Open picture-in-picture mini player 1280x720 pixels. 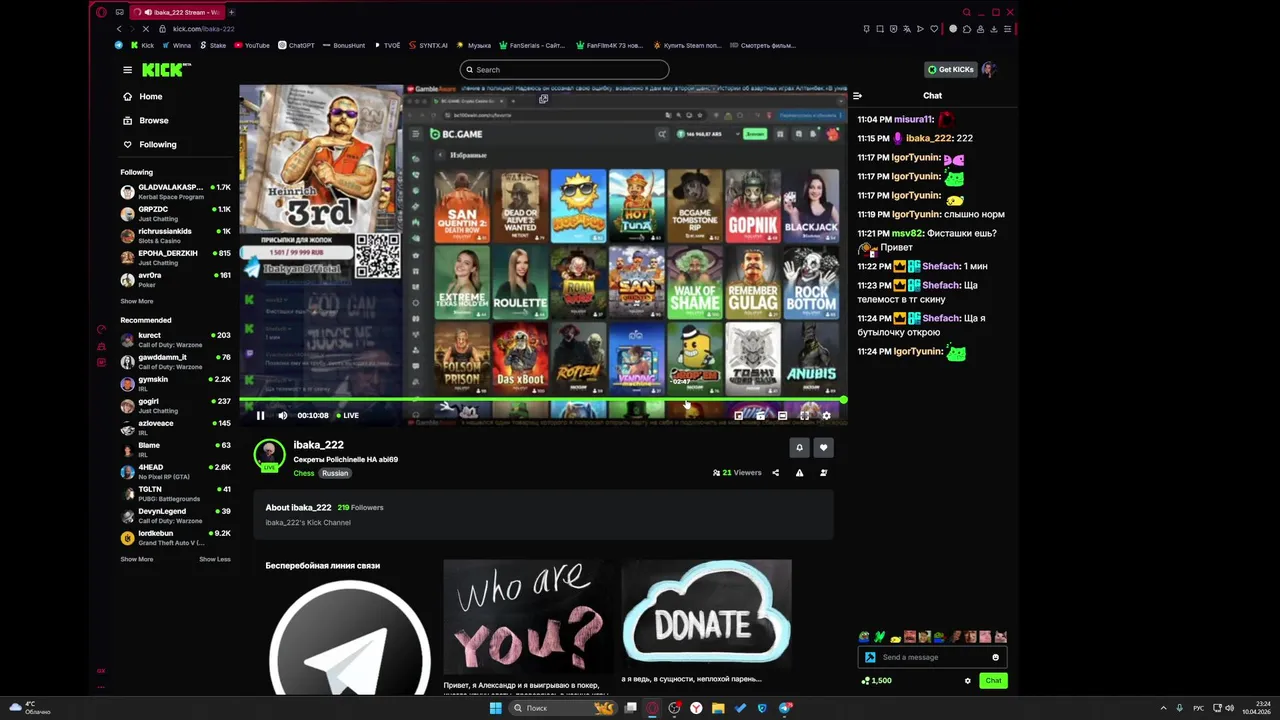(739, 415)
